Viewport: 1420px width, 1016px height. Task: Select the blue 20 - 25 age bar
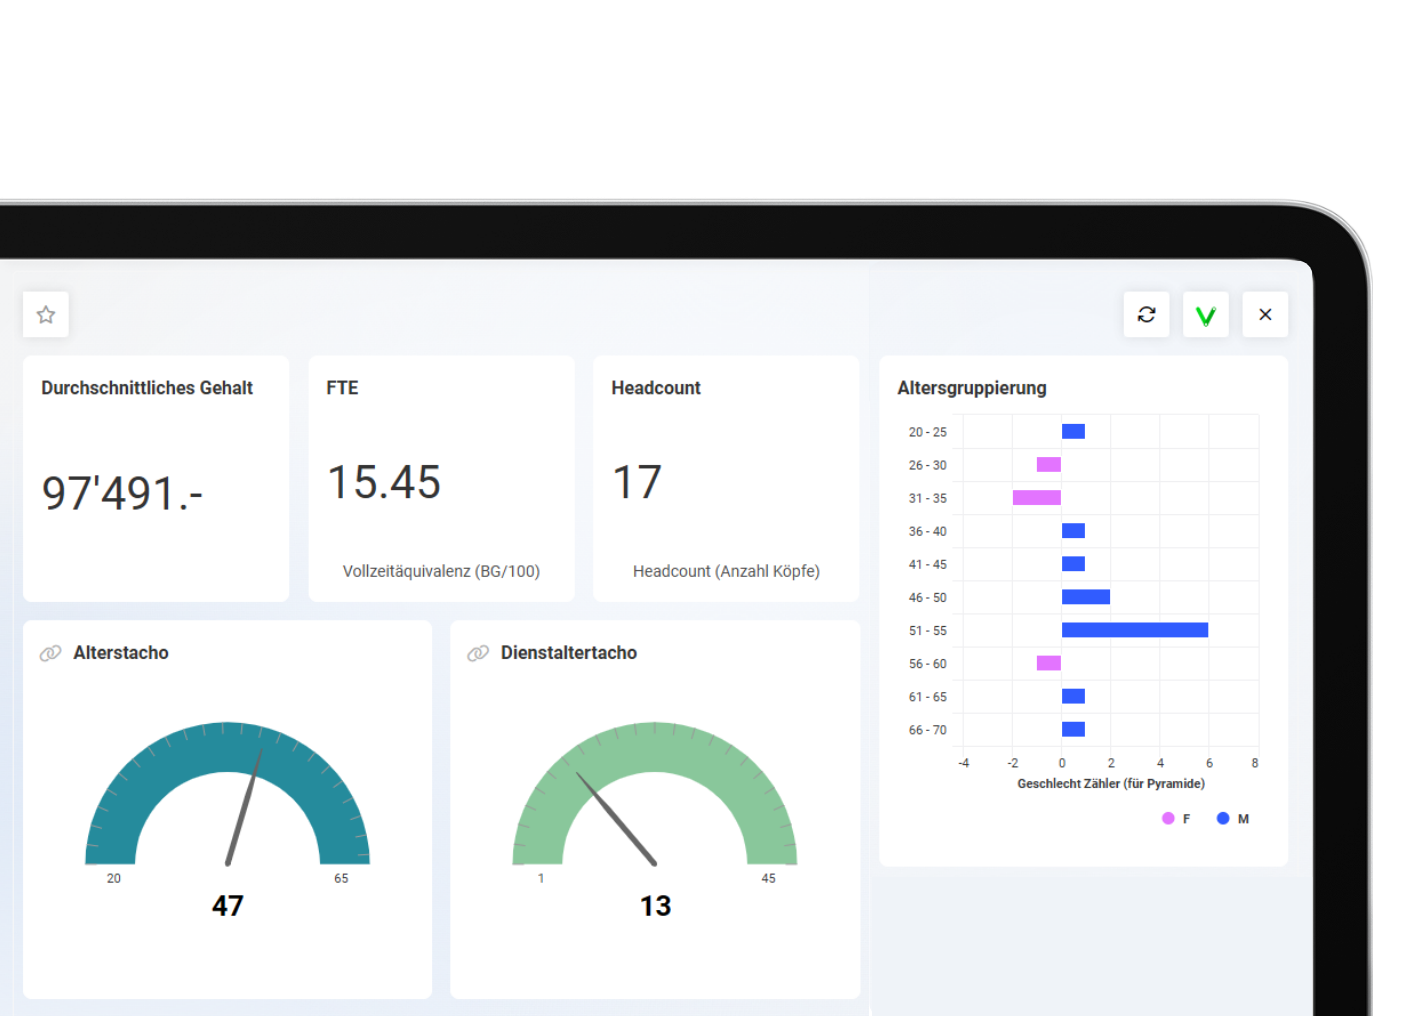pos(1073,432)
